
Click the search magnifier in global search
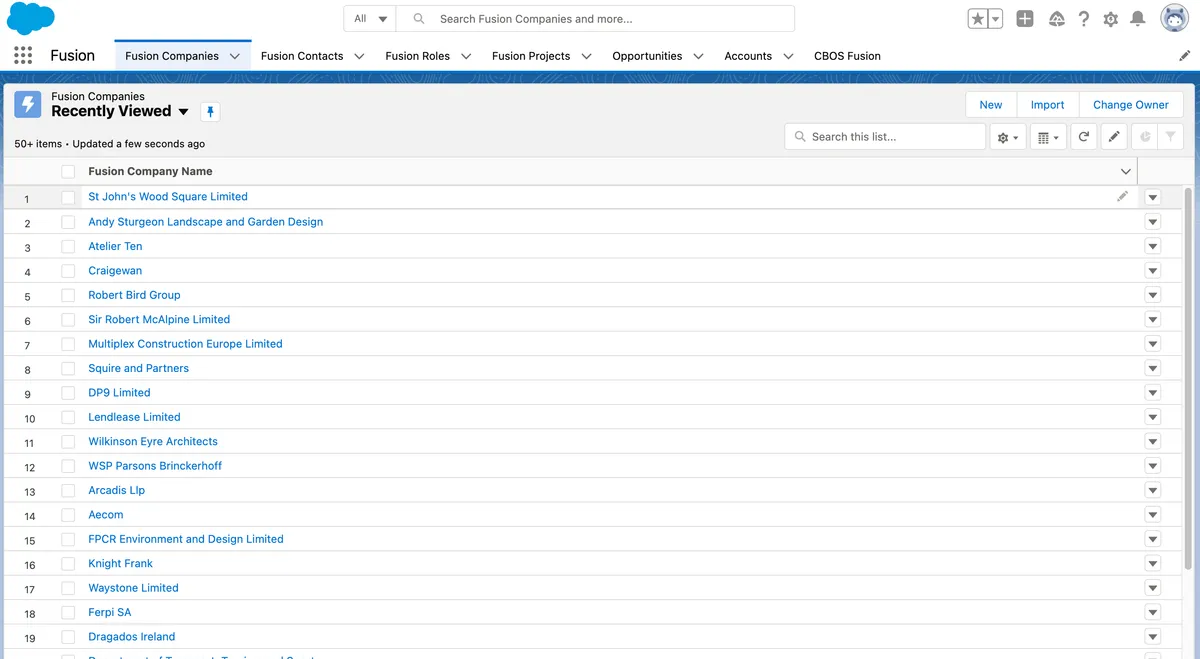tap(419, 19)
